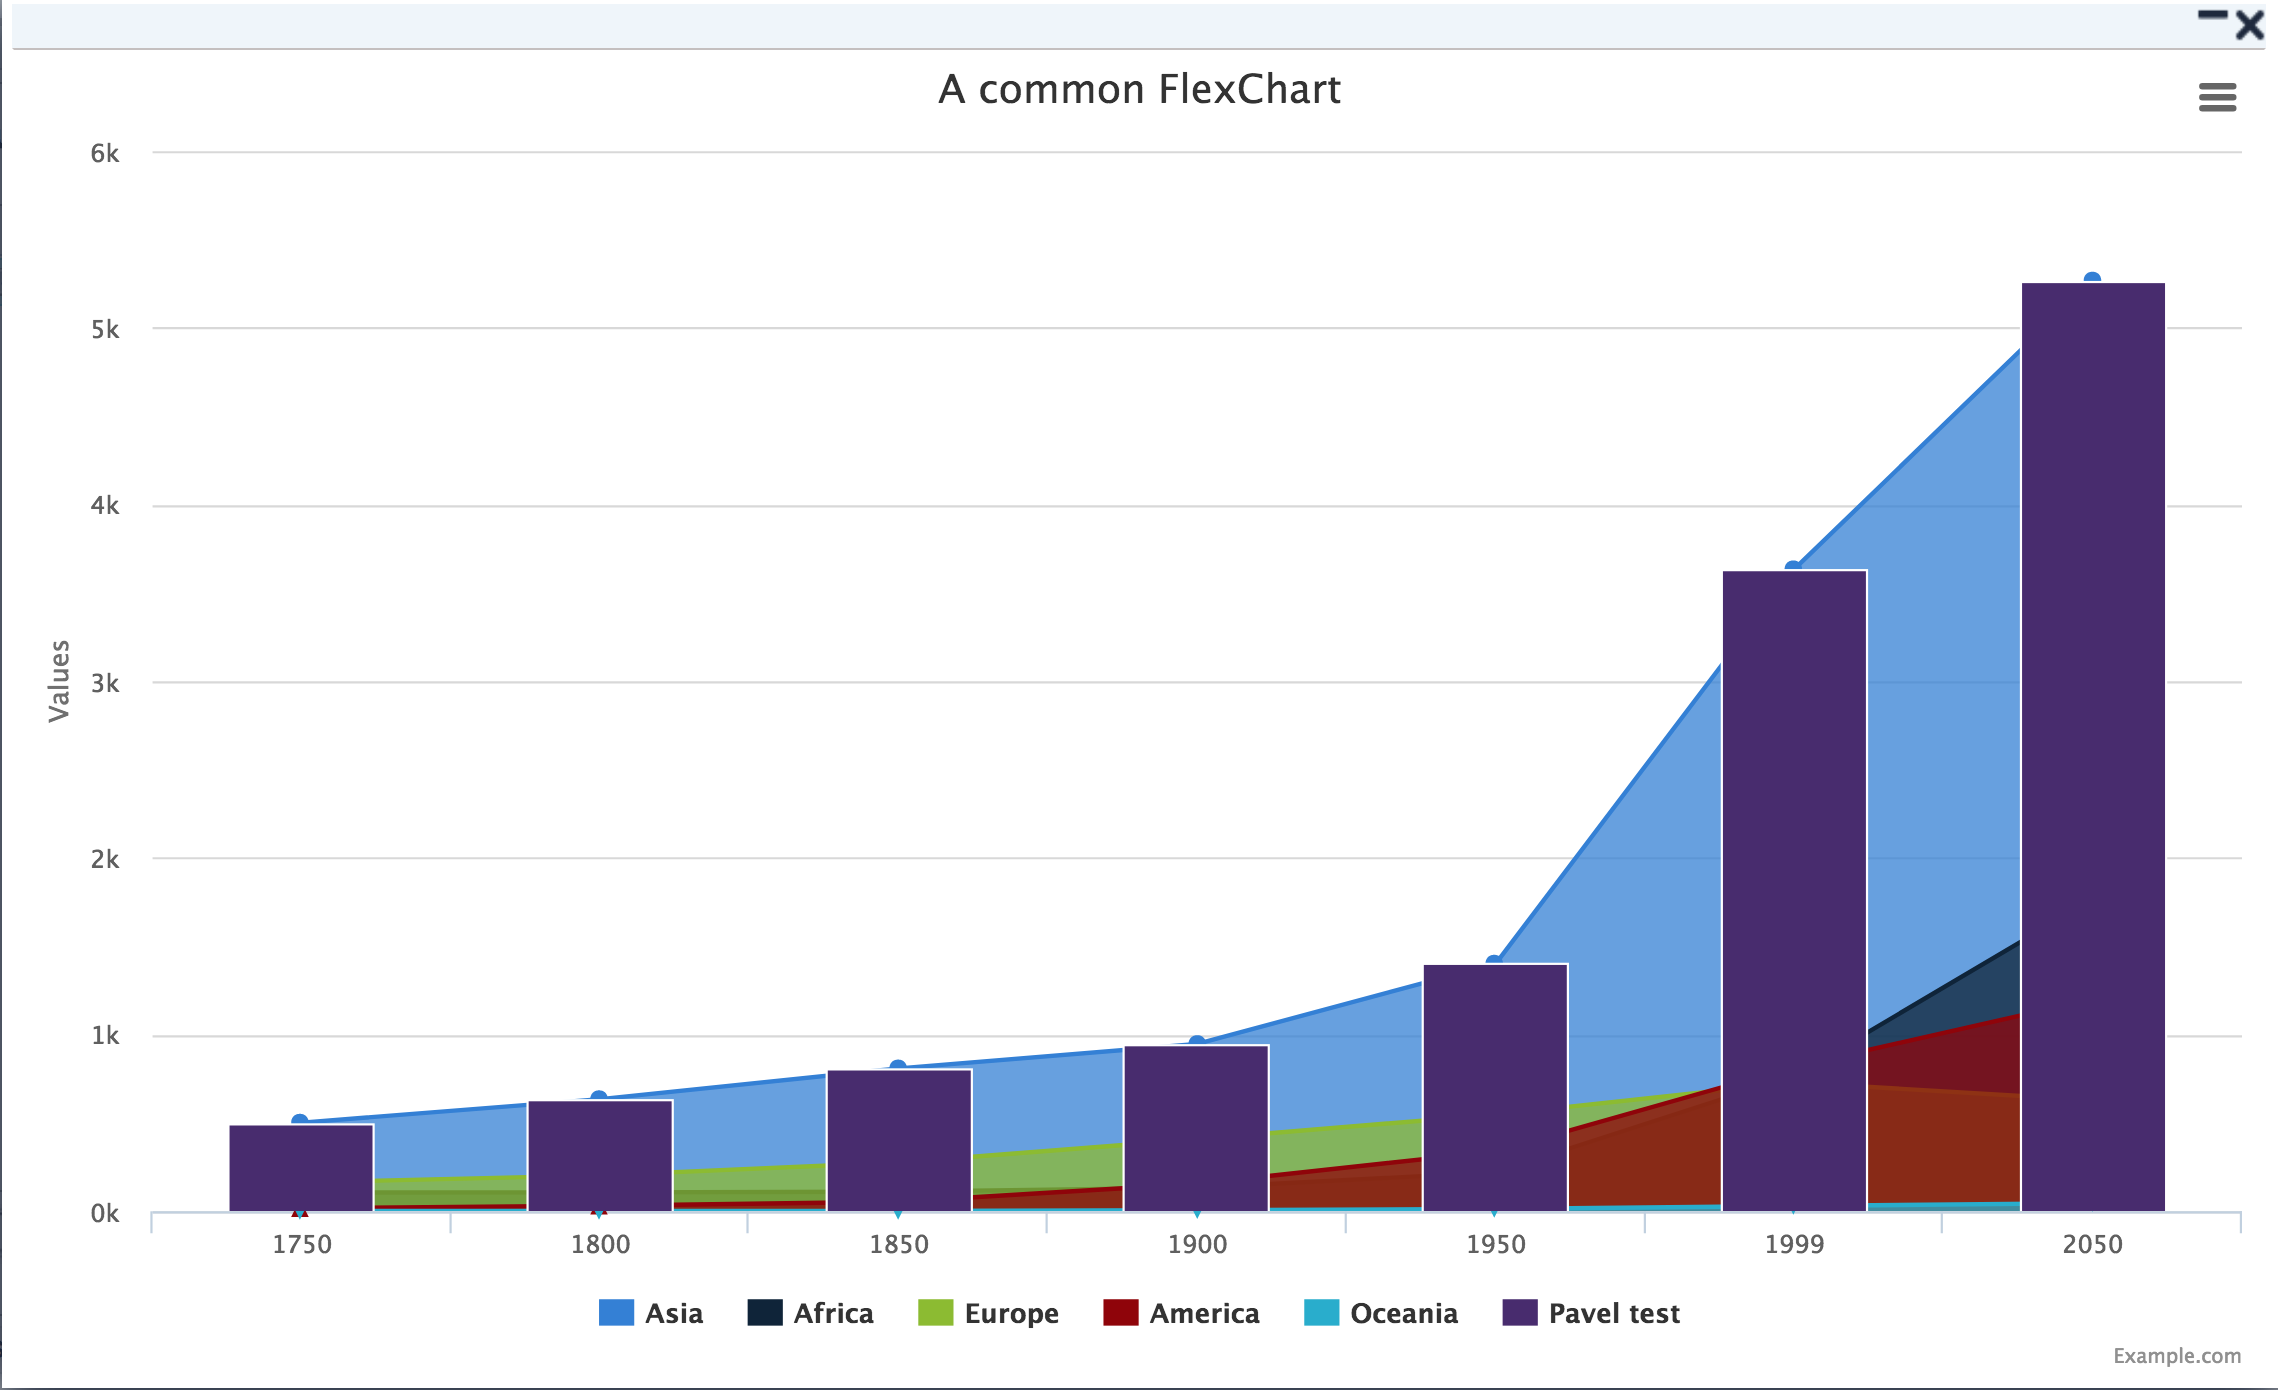The width and height of the screenshot is (2278, 1390).
Task: Close the chart window with X
Action: click(x=2250, y=25)
